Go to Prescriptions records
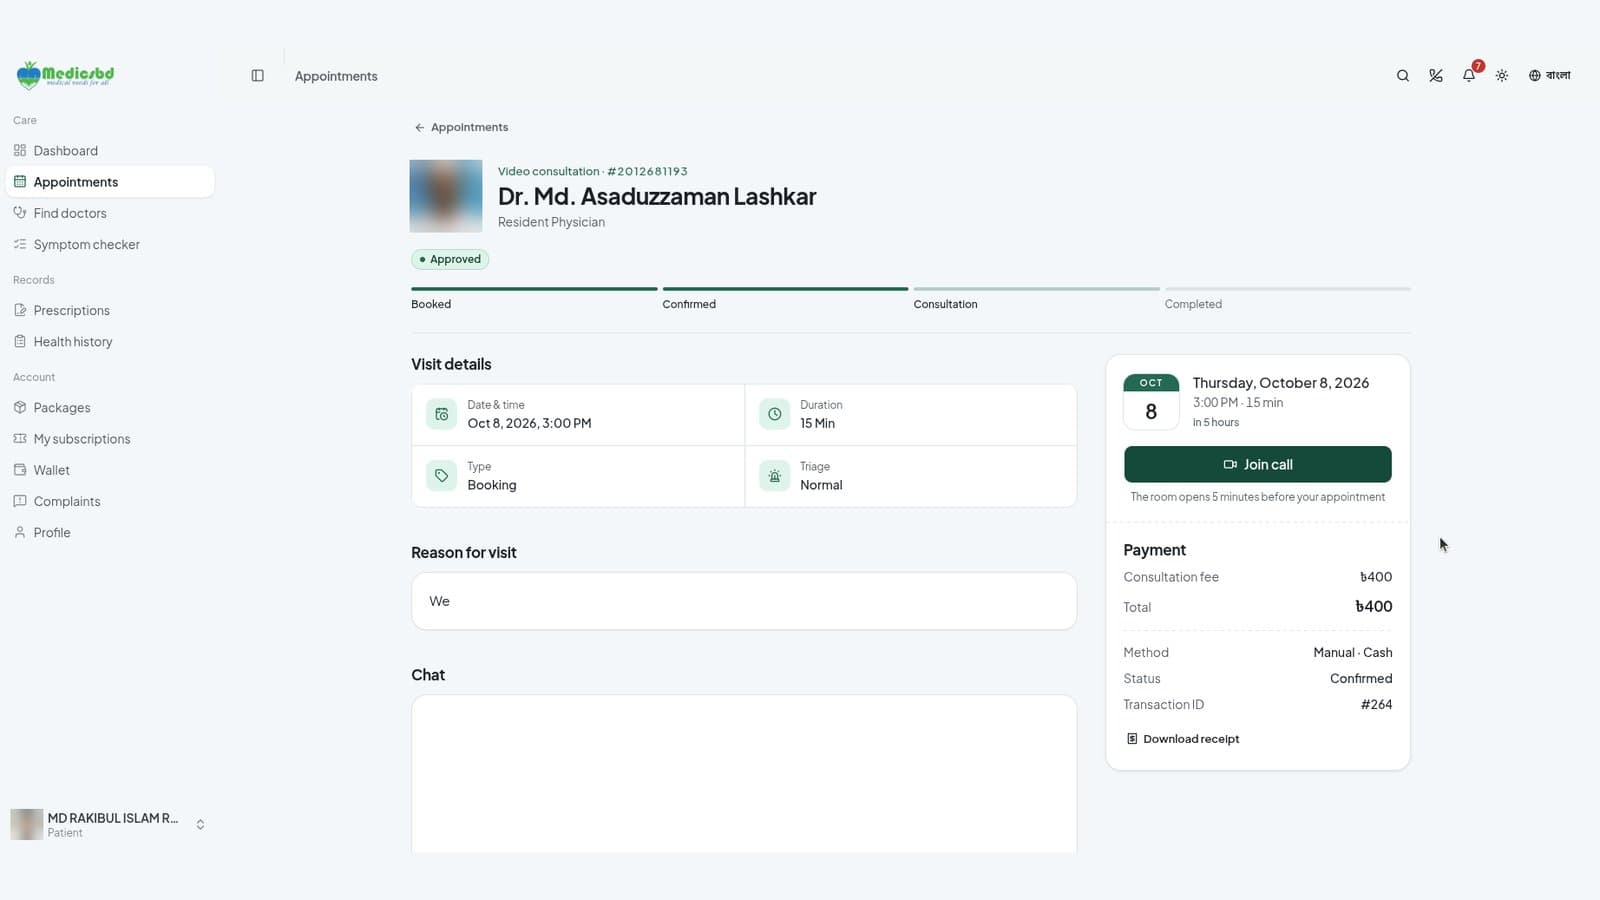This screenshot has width=1600, height=900. tap(110, 310)
